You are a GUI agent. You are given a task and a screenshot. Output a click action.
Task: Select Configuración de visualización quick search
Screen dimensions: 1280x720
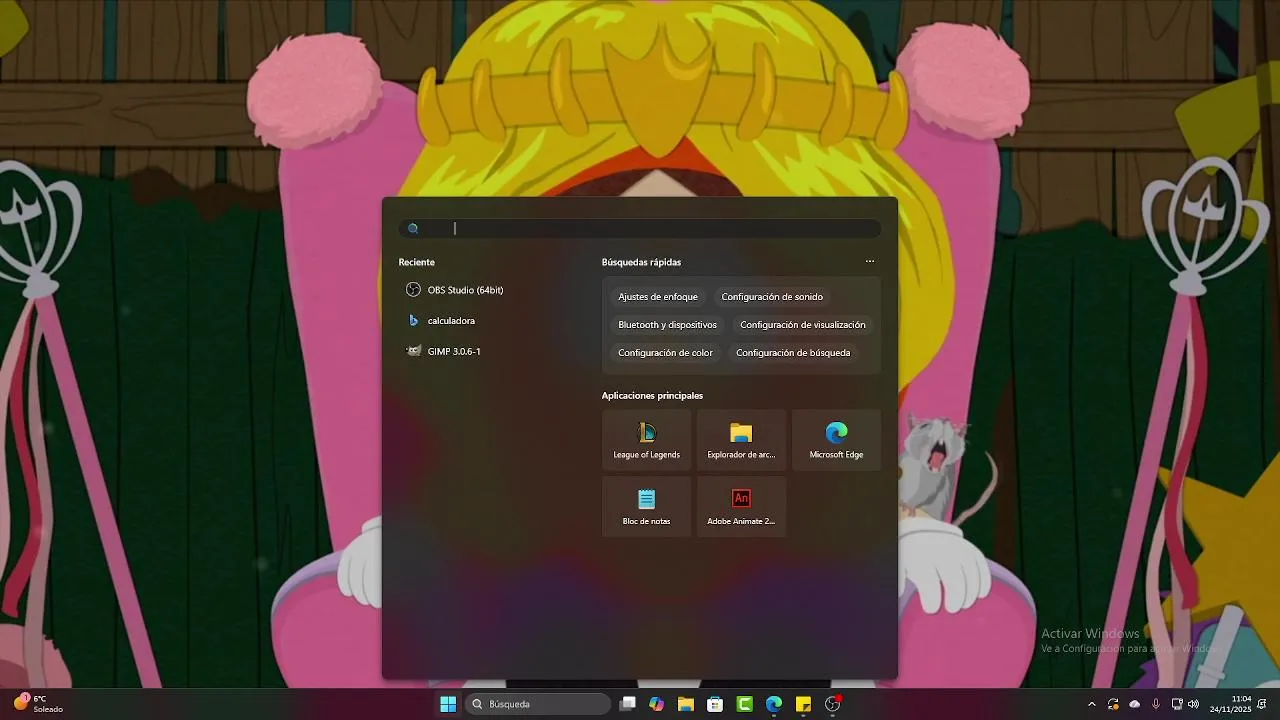[x=803, y=325]
